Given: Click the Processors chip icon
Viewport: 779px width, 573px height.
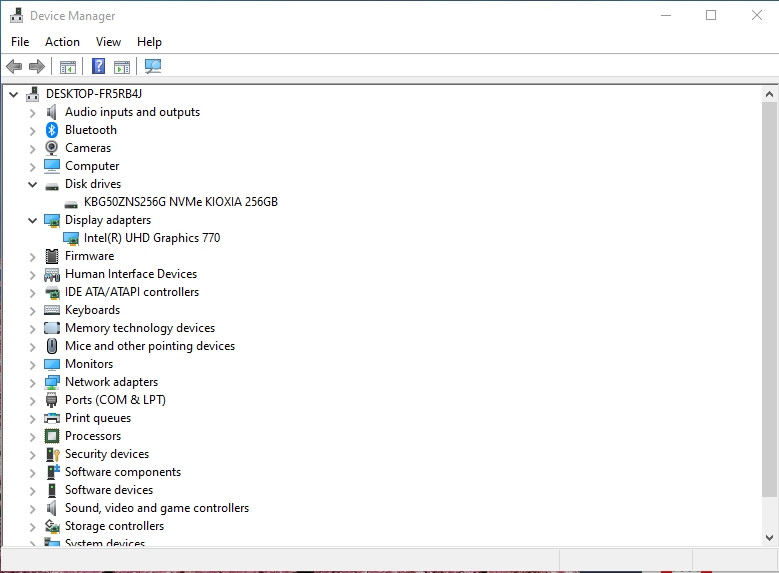Looking at the screenshot, I should point(52,436).
